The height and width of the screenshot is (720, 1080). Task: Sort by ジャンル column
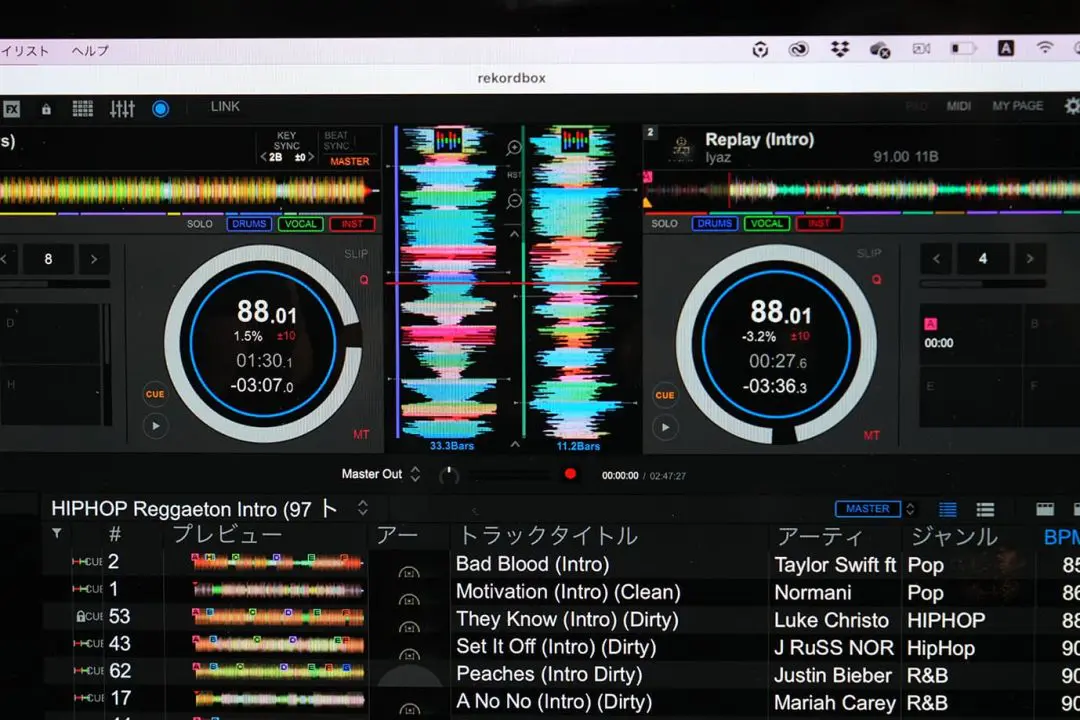[x=954, y=537]
